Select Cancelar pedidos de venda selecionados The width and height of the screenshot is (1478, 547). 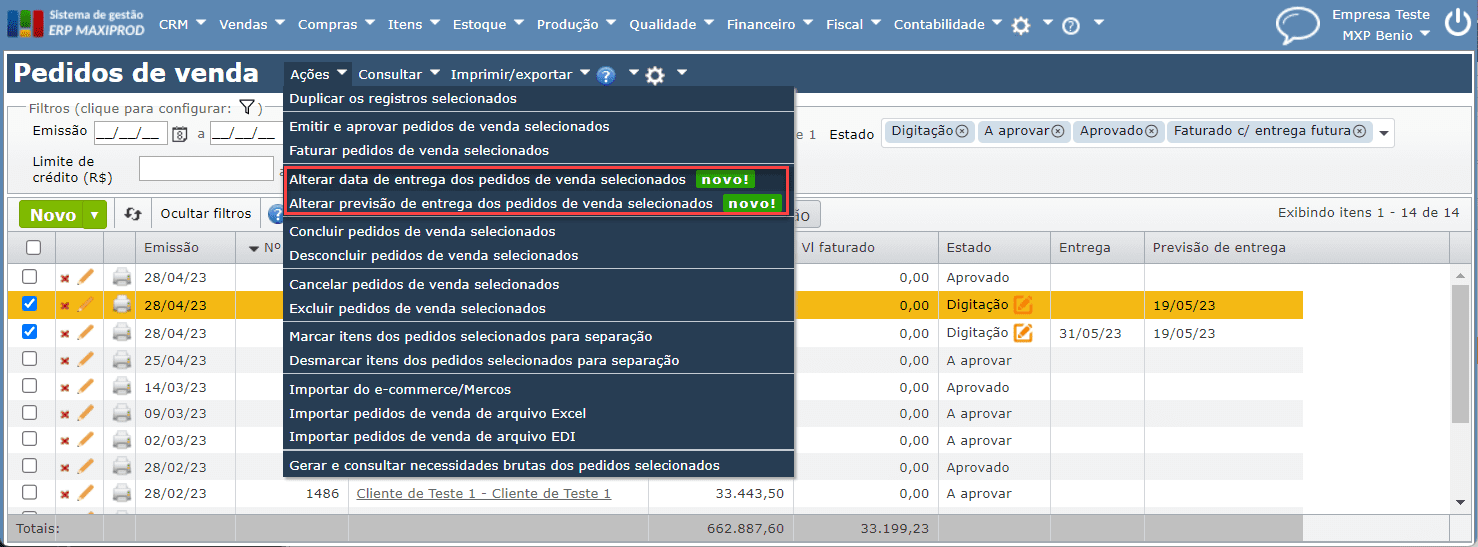point(424,285)
